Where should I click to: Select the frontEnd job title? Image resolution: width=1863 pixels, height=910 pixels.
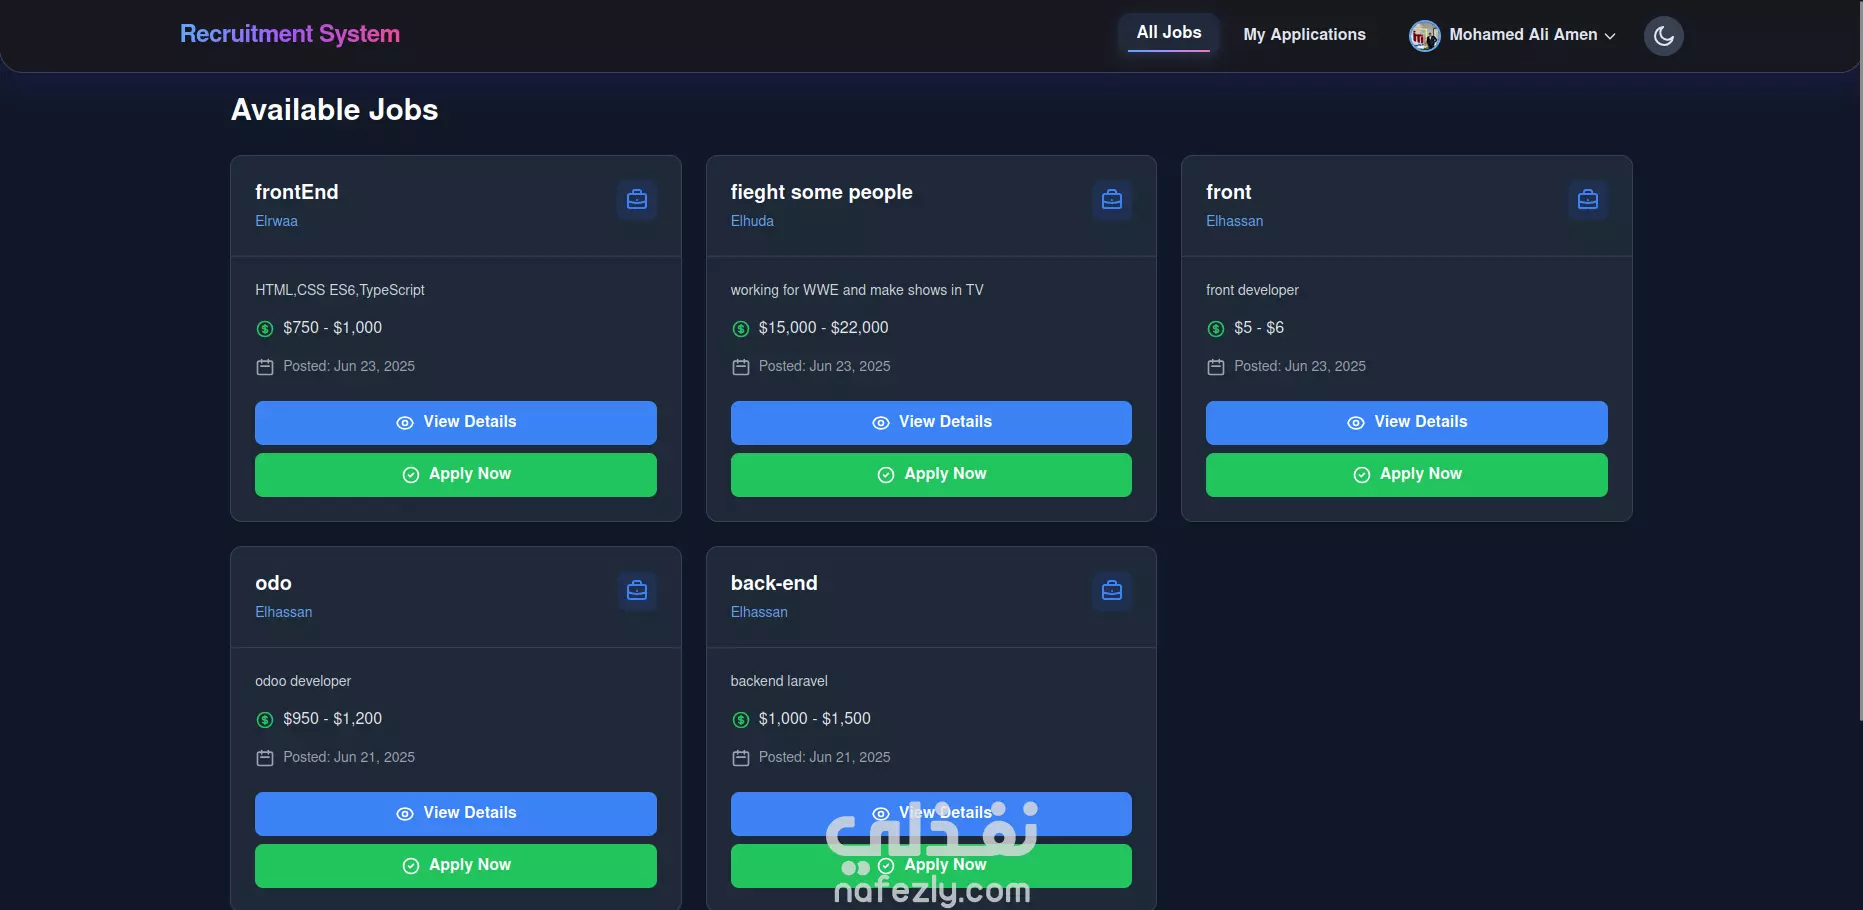(x=297, y=192)
